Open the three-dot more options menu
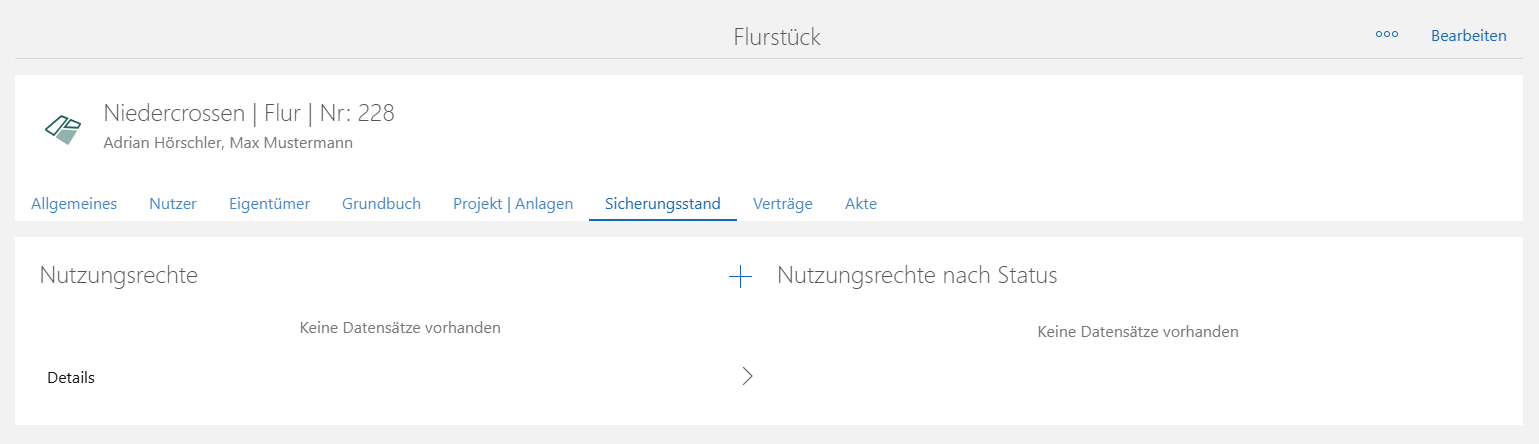Viewport: 1539px width, 444px height. point(1386,35)
